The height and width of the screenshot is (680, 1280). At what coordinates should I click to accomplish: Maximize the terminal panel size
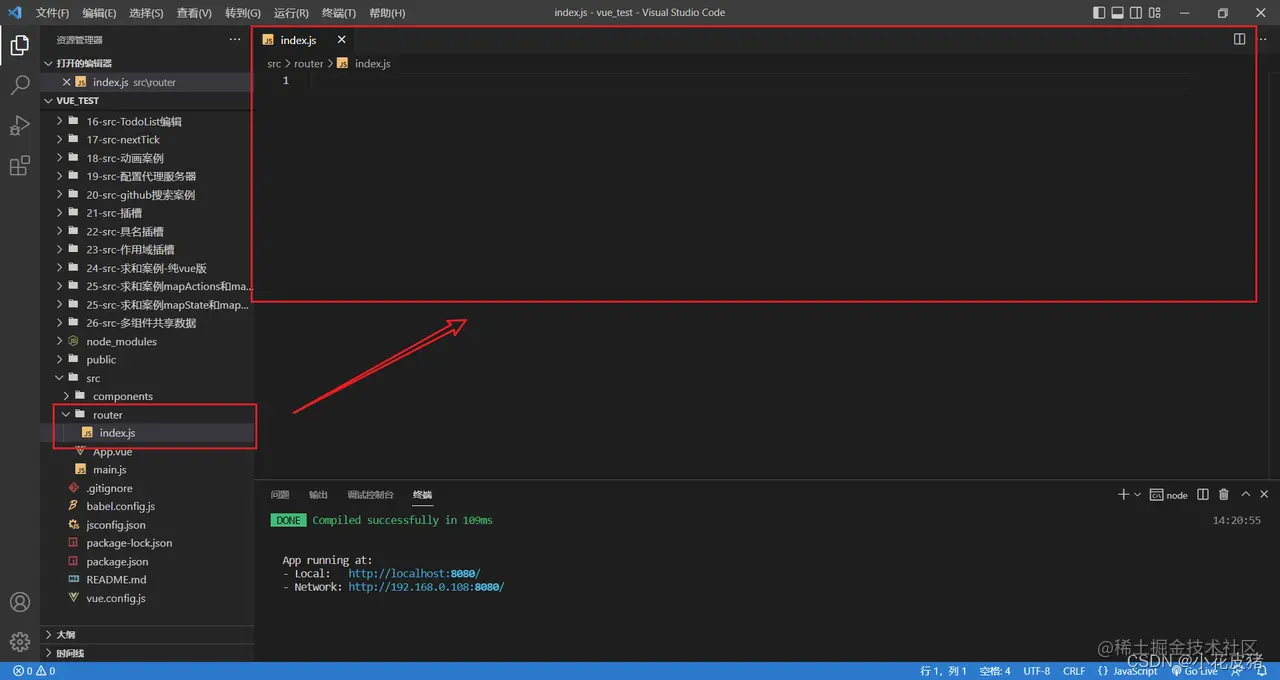tap(1246, 494)
